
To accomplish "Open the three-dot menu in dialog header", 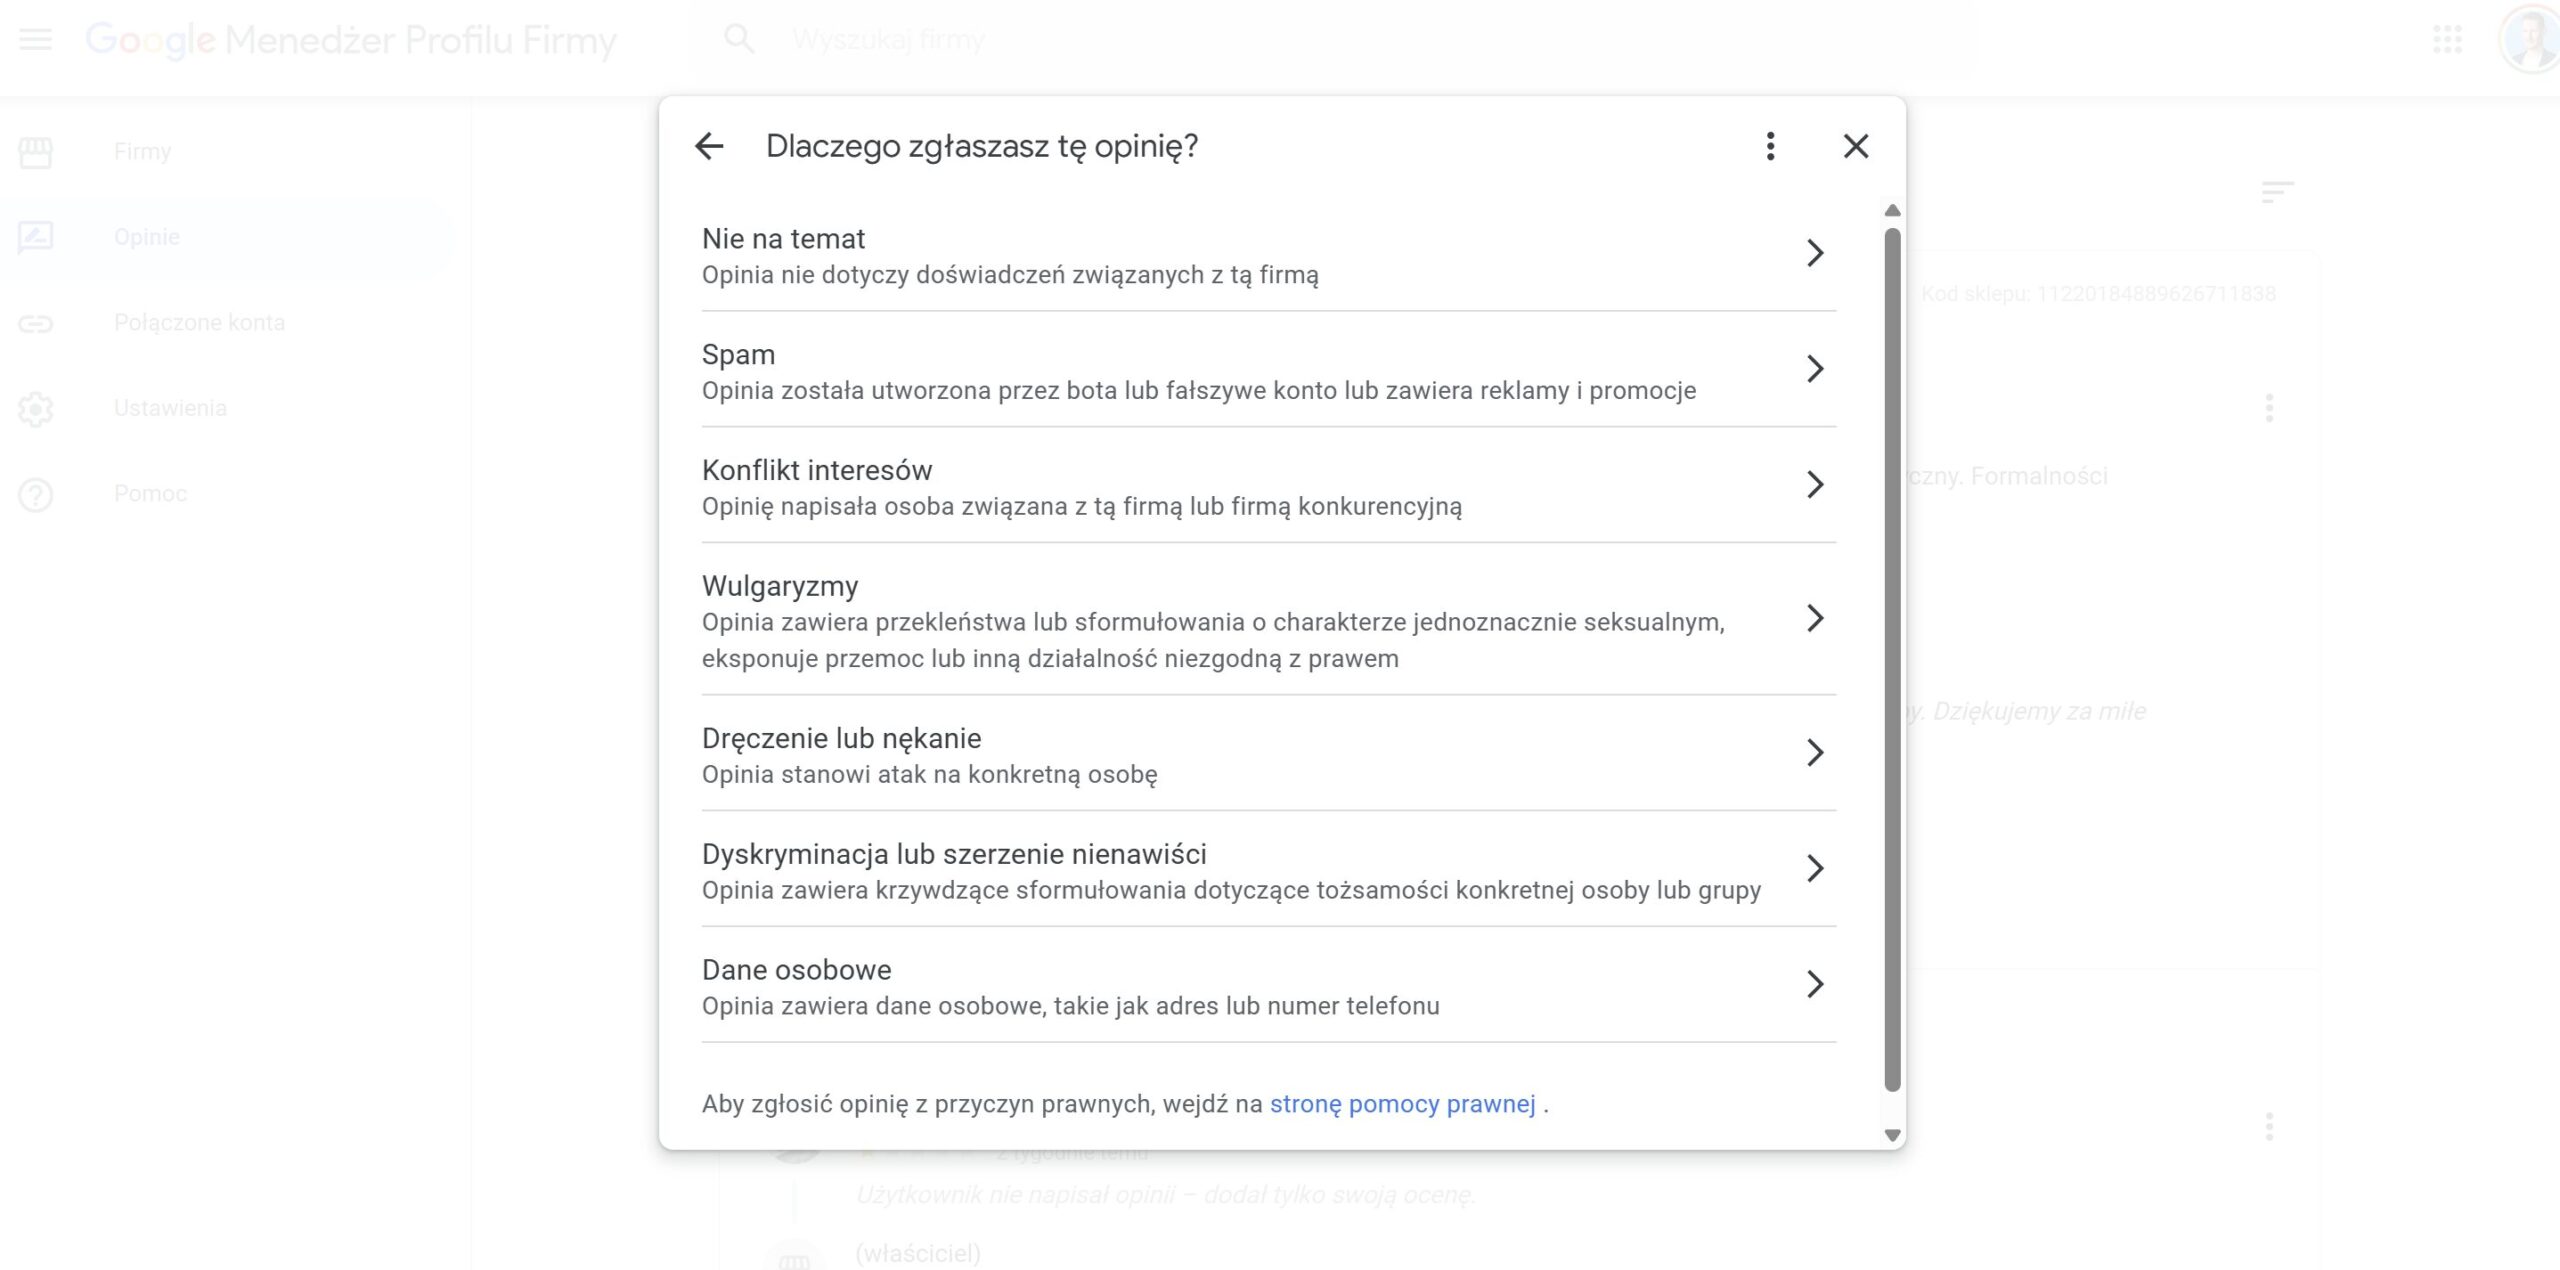I will pyautogui.click(x=1770, y=146).
